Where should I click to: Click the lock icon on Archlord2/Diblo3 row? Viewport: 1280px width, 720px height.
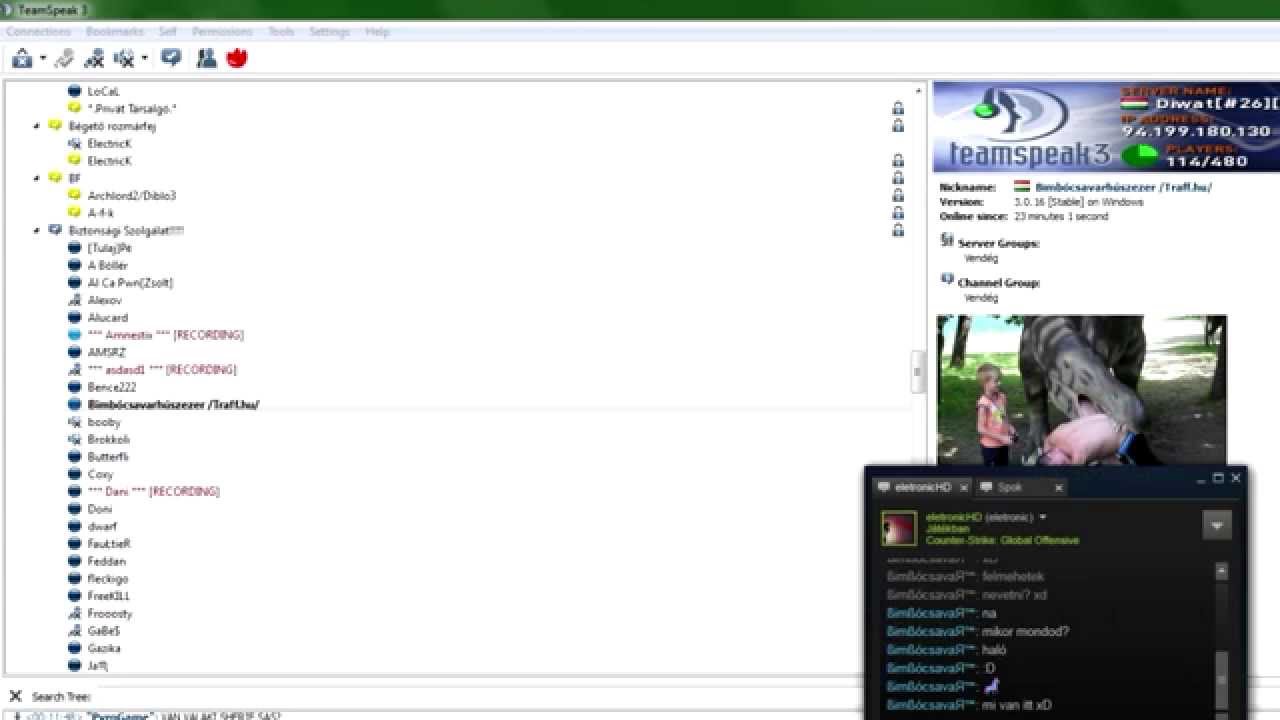898,195
